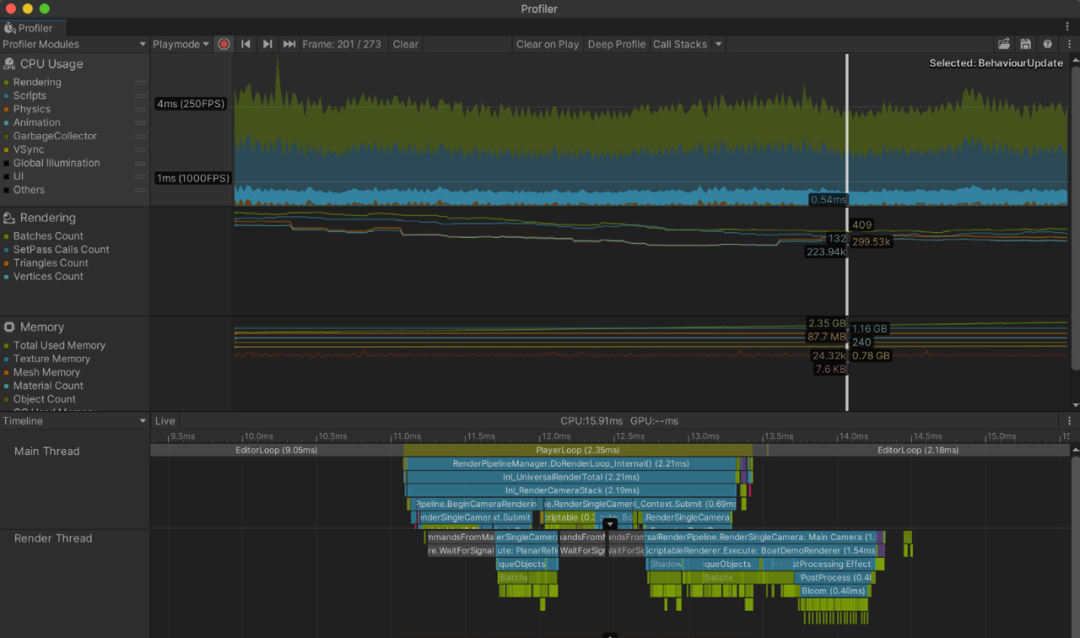Click the CPU Usage module icon
This screenshot has width=1080, height=638.
9,63
